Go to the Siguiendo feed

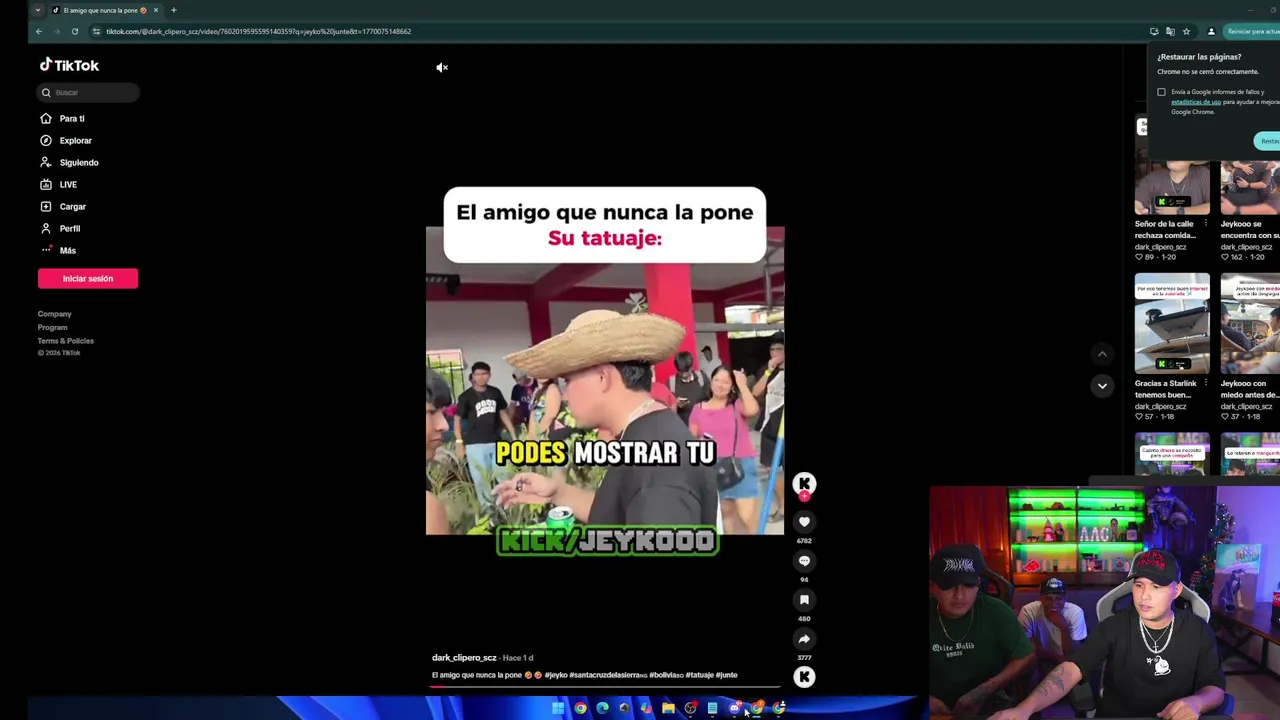point(79,163)
